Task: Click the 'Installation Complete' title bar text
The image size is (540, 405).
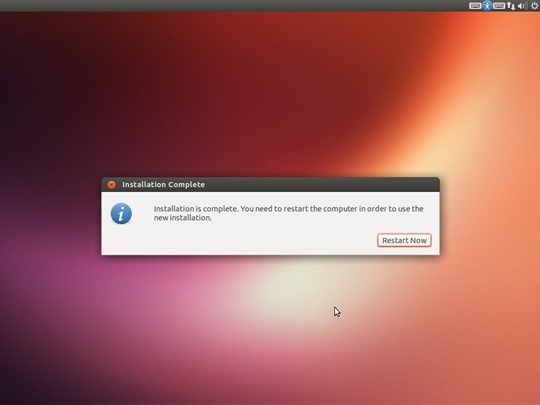Action: point(164,185)
